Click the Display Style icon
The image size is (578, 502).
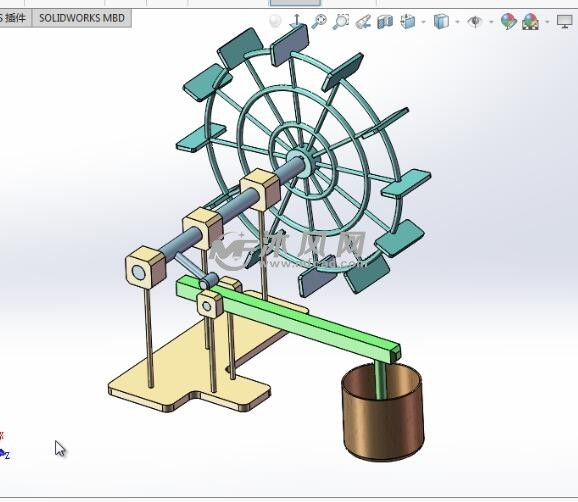(441, 21)
